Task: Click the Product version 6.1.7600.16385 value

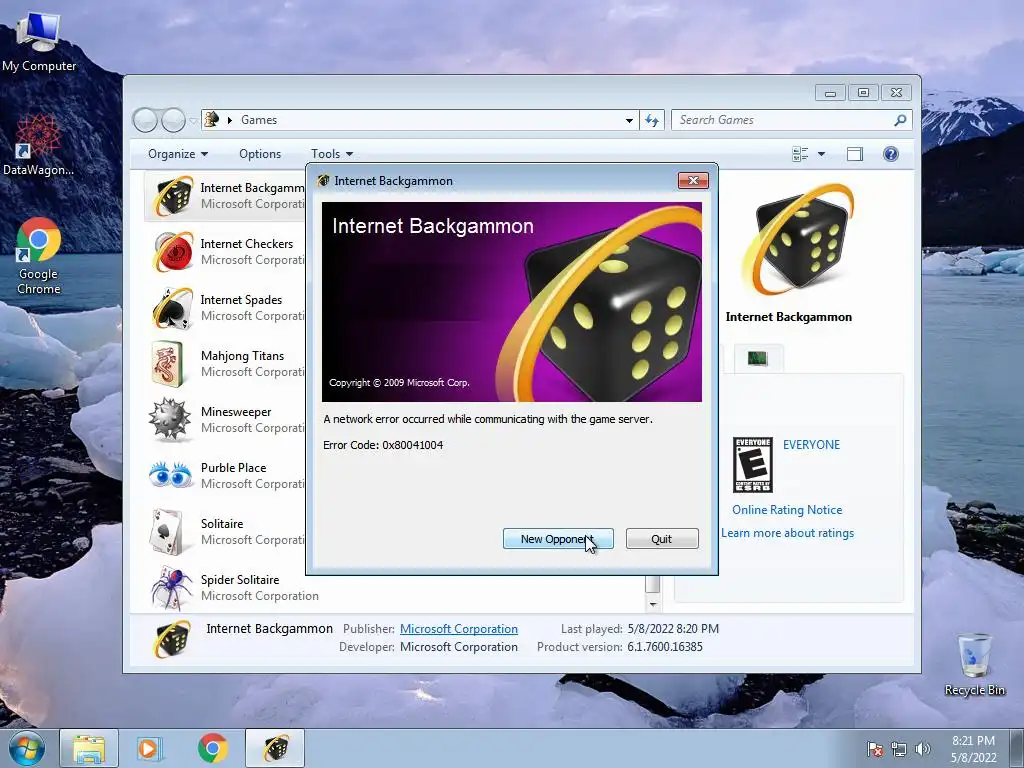Action: pos(665,647)
